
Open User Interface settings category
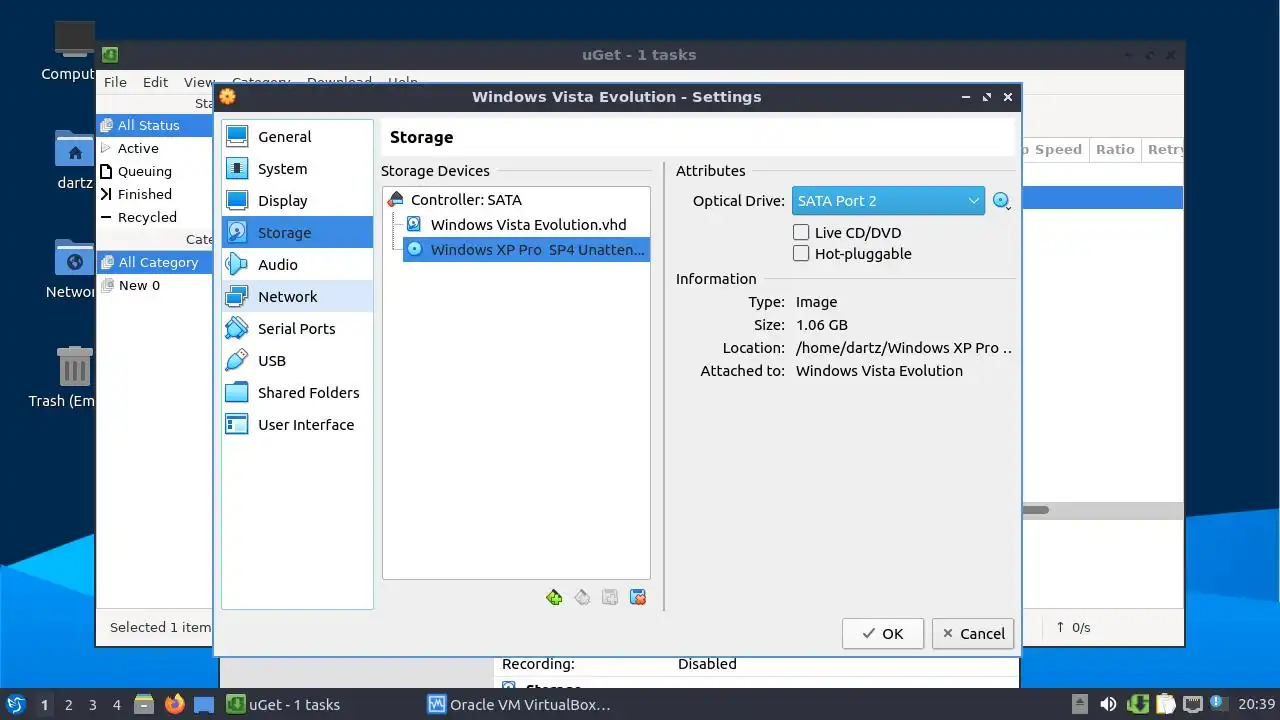click(x=297, y=425)
